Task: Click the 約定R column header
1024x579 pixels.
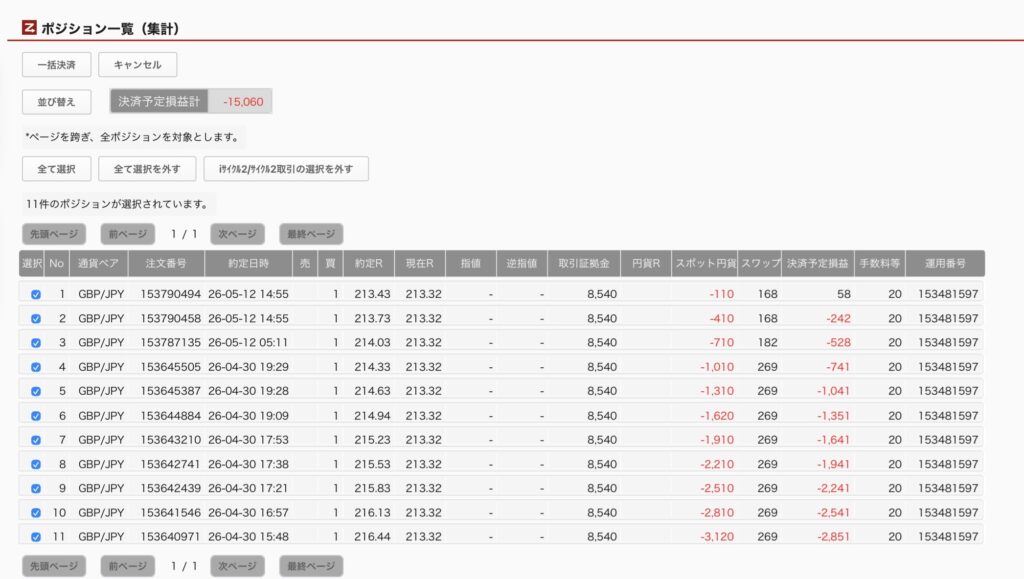Action: [x=368, y=263]
